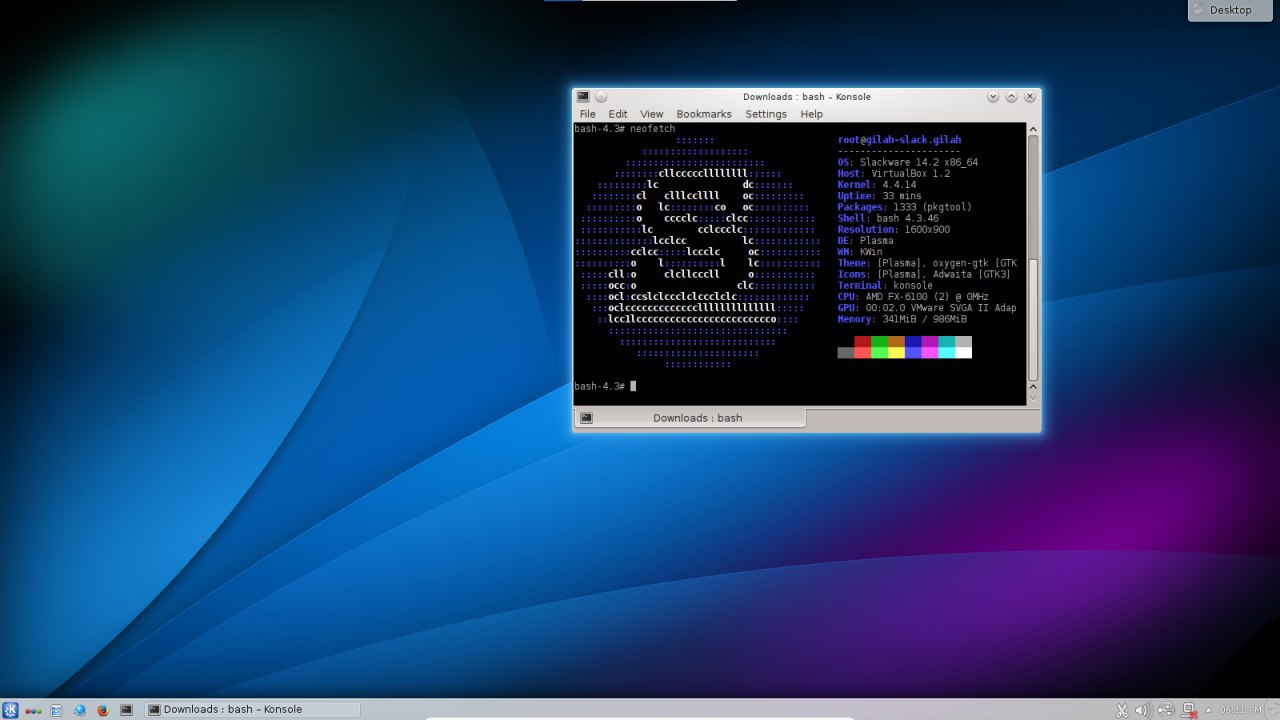Minimize the Konsole window
Viewport: 1280px width, 720px height.
click(x=993, y=97)
